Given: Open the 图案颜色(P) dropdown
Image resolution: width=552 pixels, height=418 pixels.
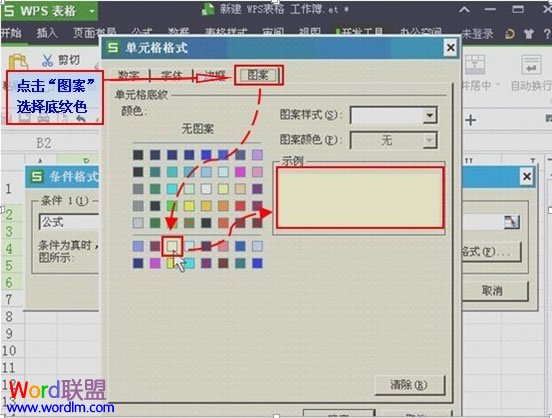Looking at the screenshot, I should pyautogui.click(x=429, y=141).
